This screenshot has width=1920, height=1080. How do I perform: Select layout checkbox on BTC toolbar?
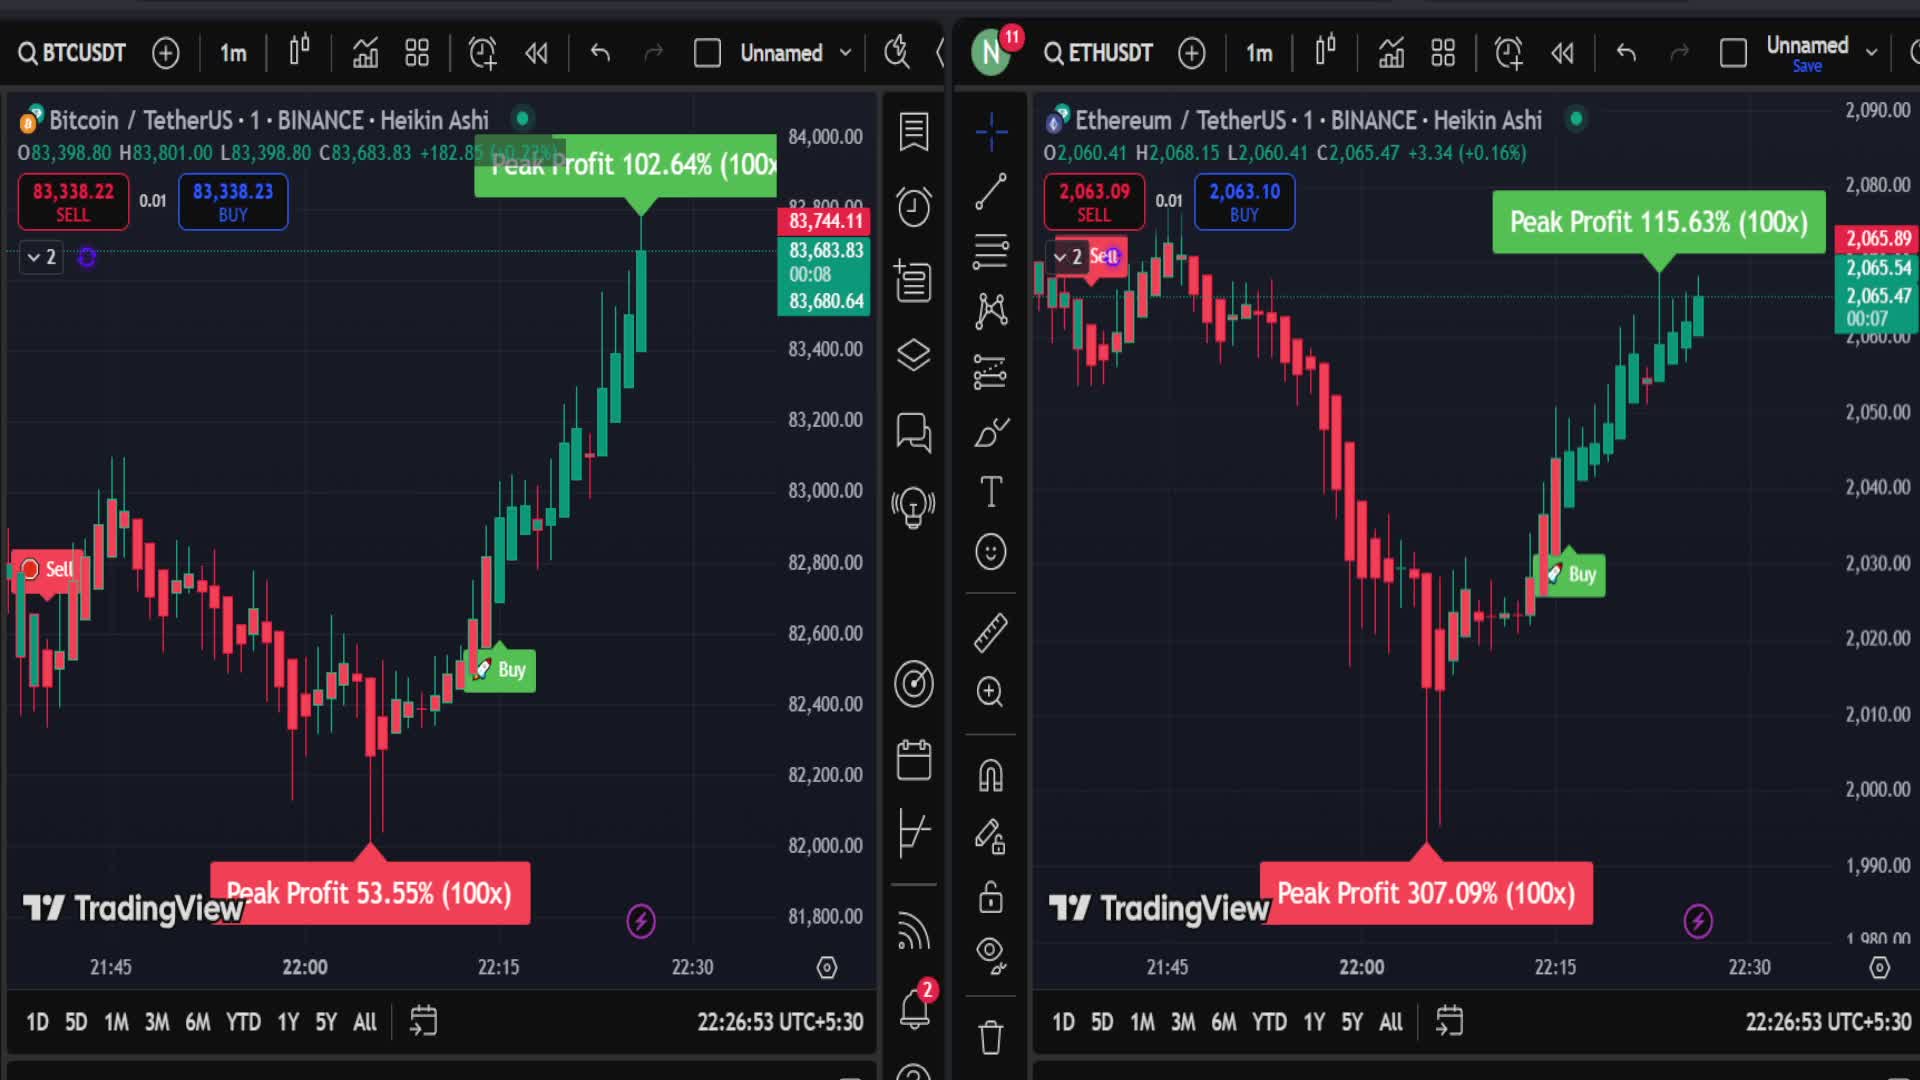click(x=707, y=53)
